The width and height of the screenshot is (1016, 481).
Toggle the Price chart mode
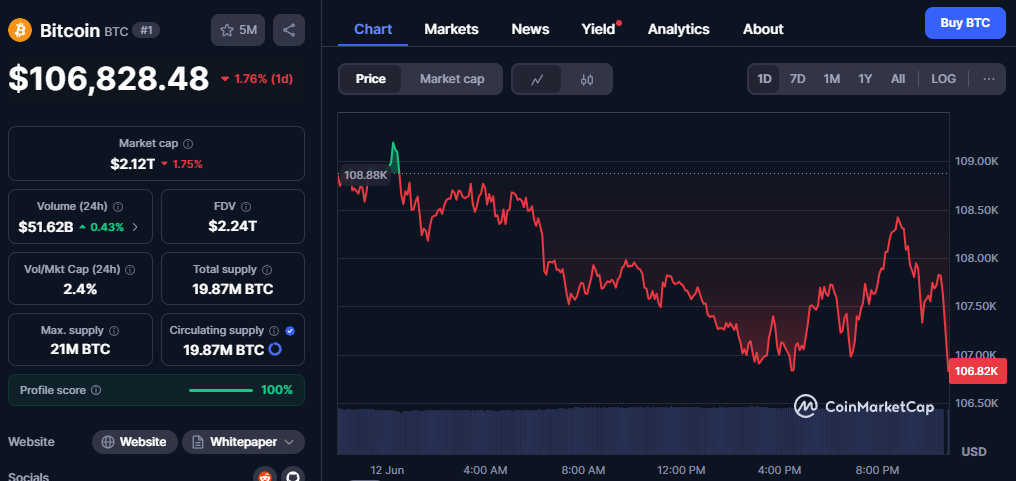[371, 79]
